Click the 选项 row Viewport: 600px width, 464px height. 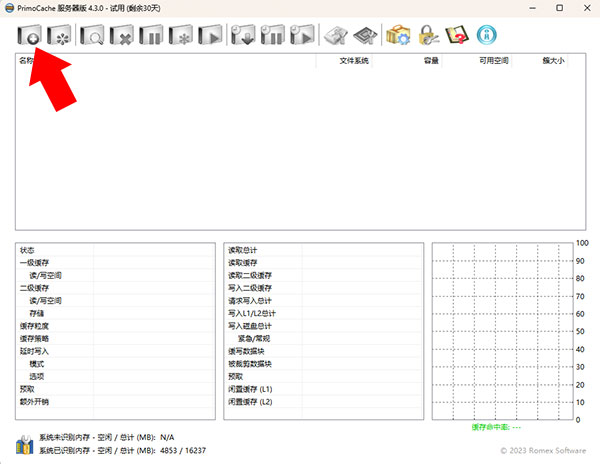click(115, 376)
